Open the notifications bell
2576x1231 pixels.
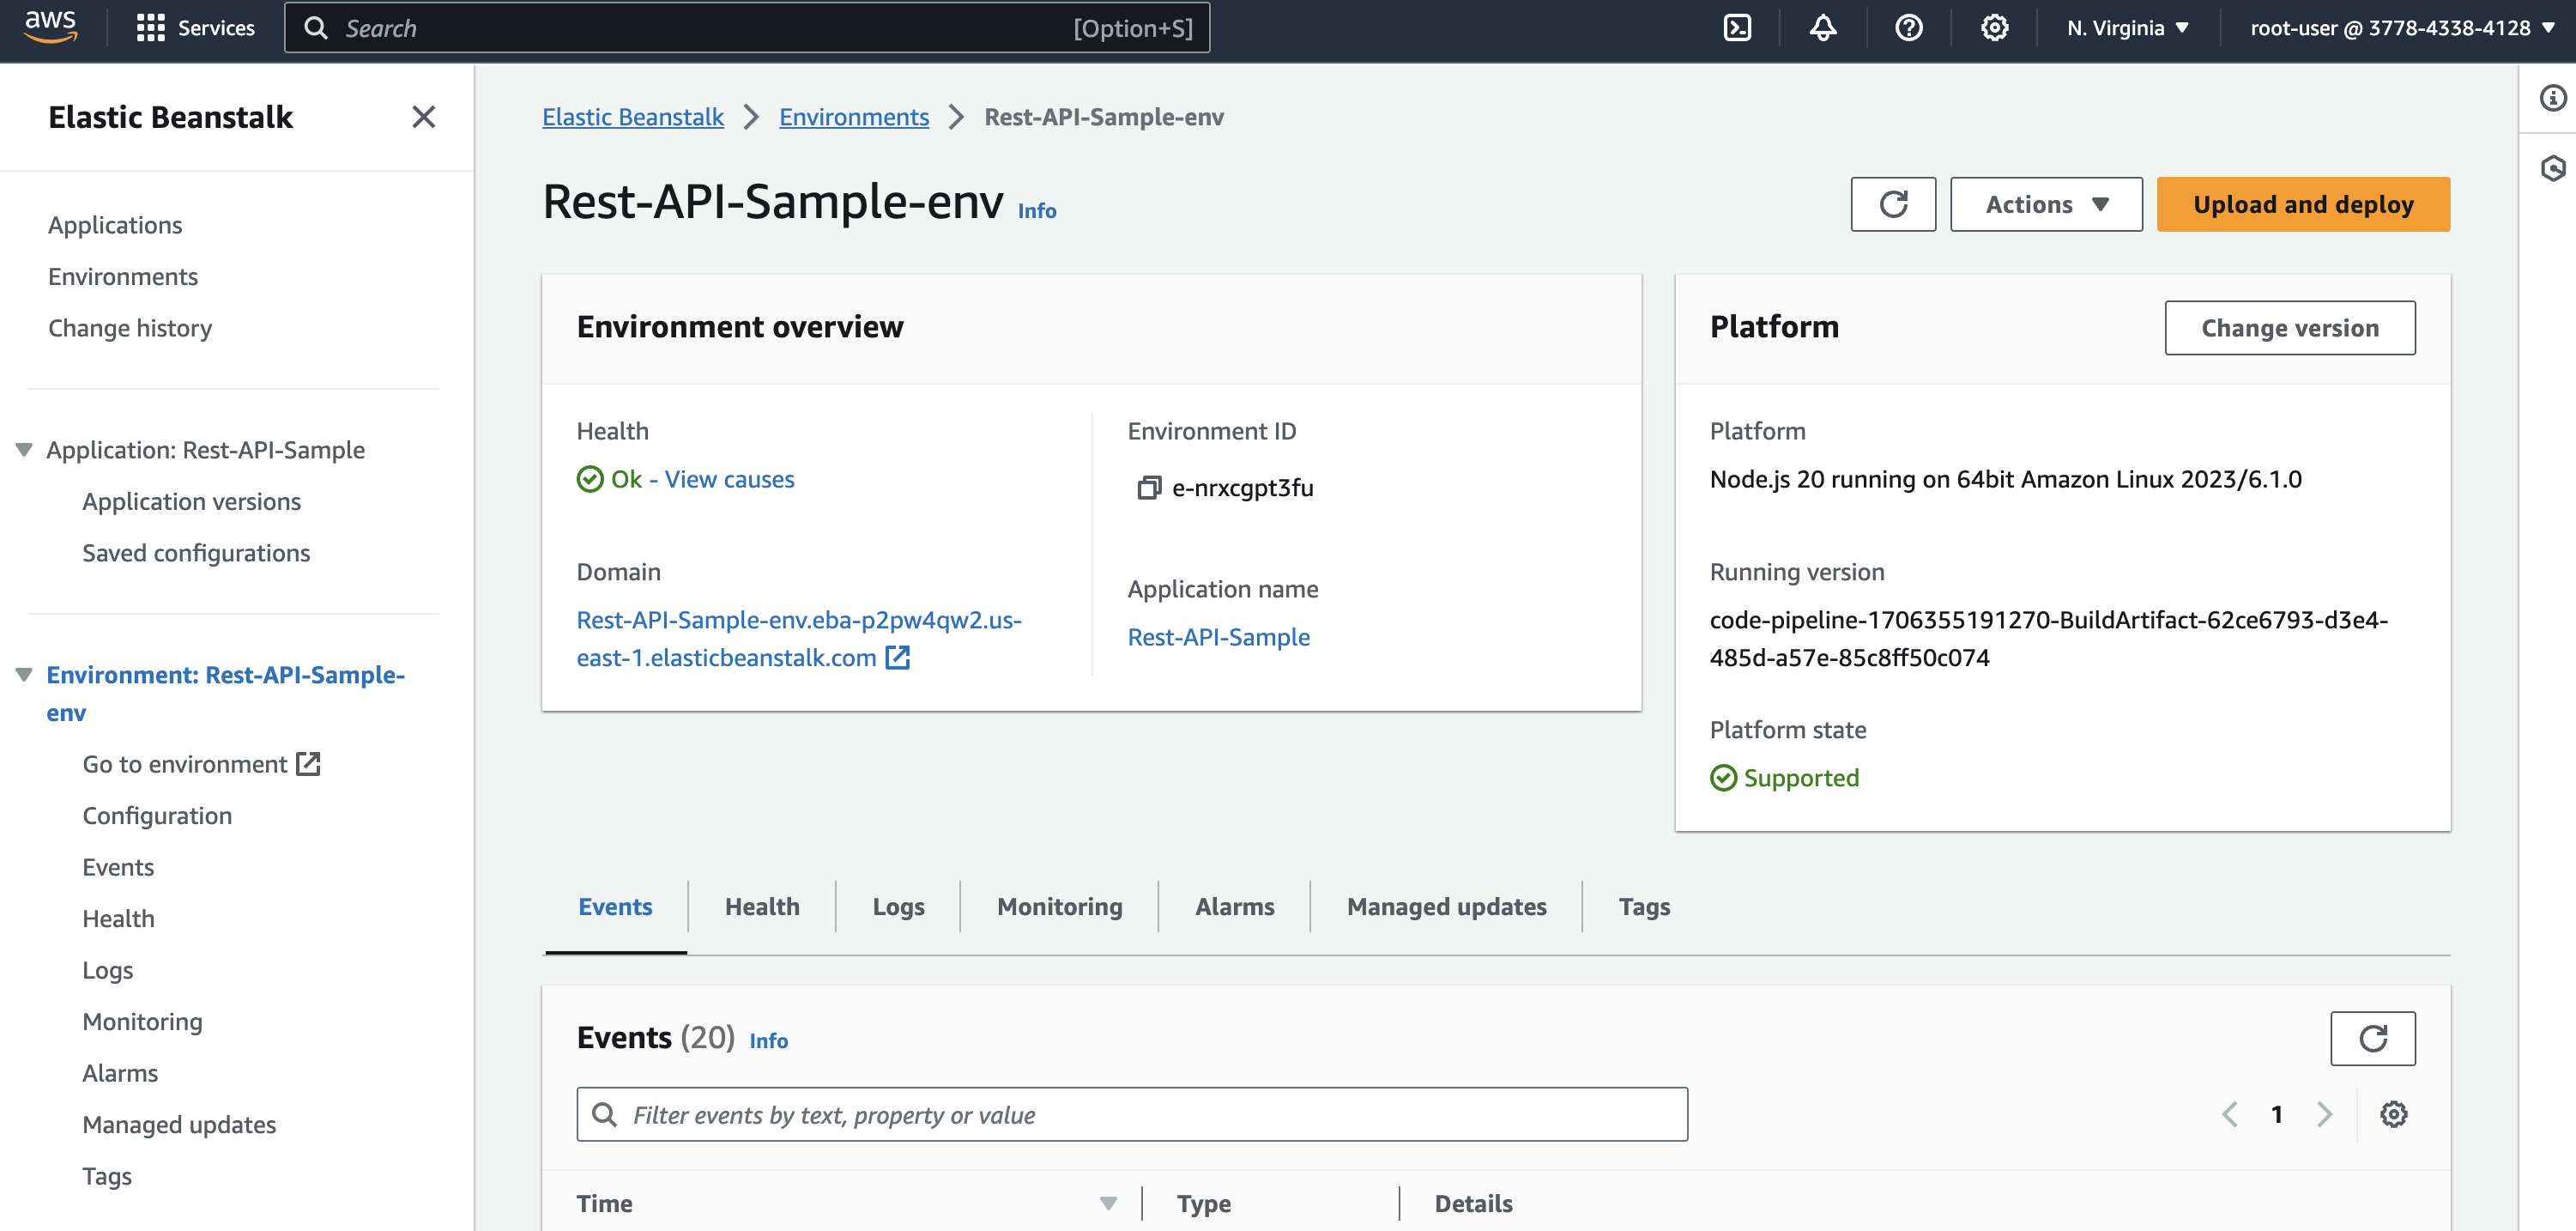(x=1822, y=28)
